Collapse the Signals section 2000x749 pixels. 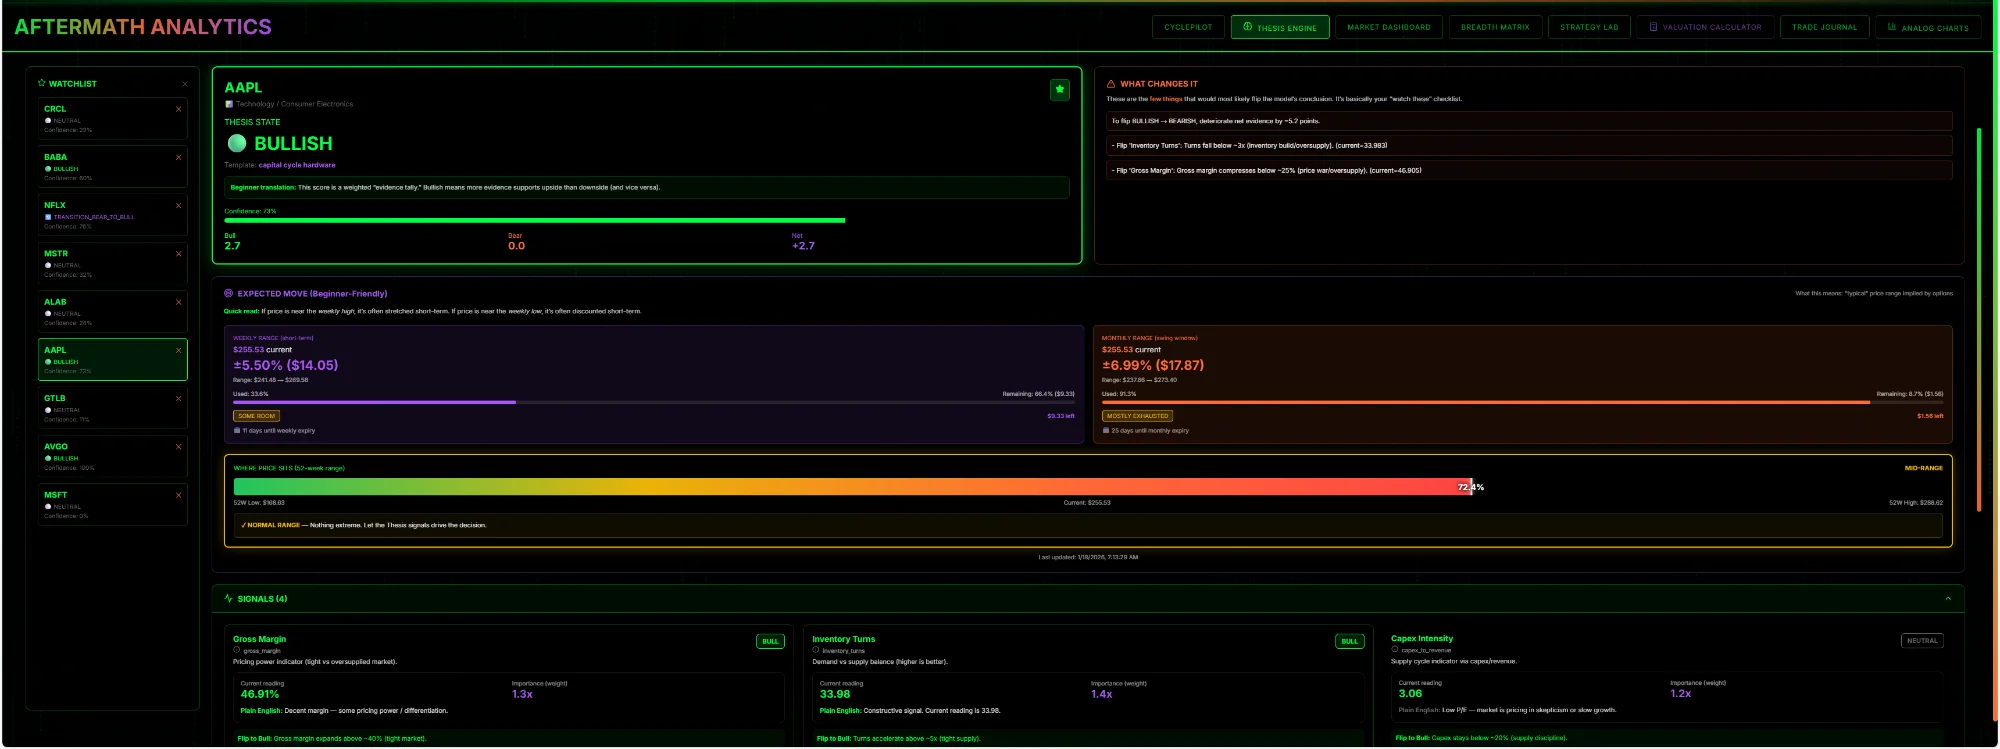(x=1948, y=598)
